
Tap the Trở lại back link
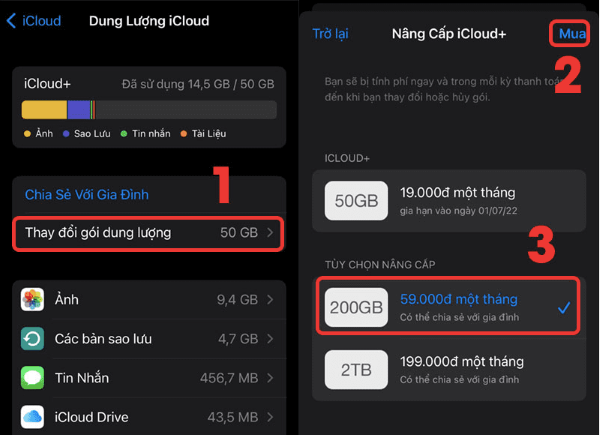[330, 34]
